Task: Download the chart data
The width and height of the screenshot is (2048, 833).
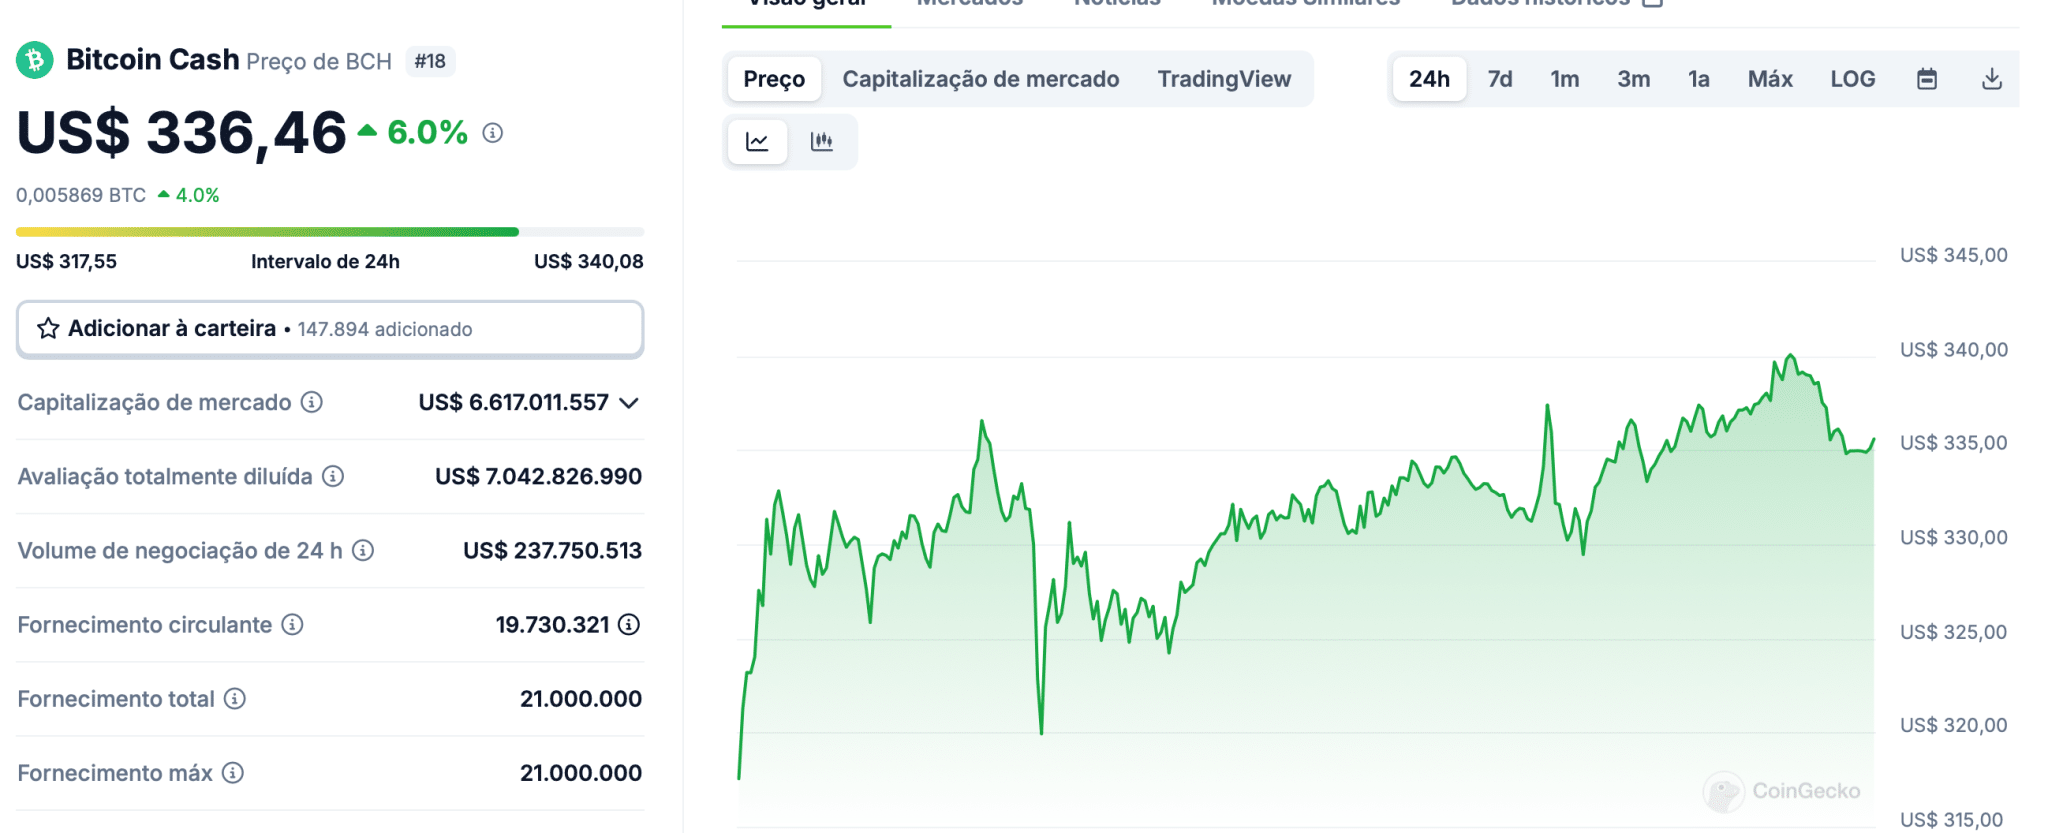Action: [x=1992, y=79]
